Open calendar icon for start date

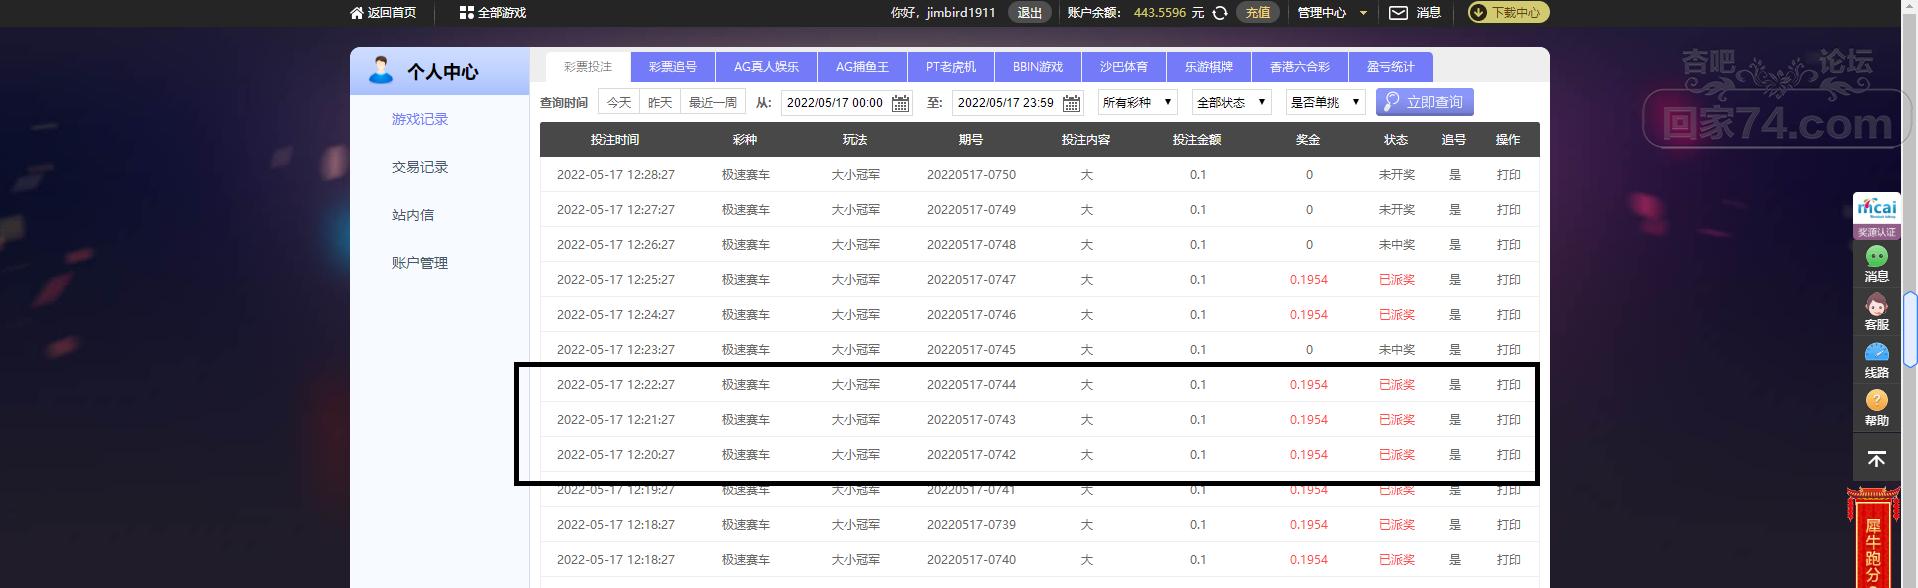[900, 103]
